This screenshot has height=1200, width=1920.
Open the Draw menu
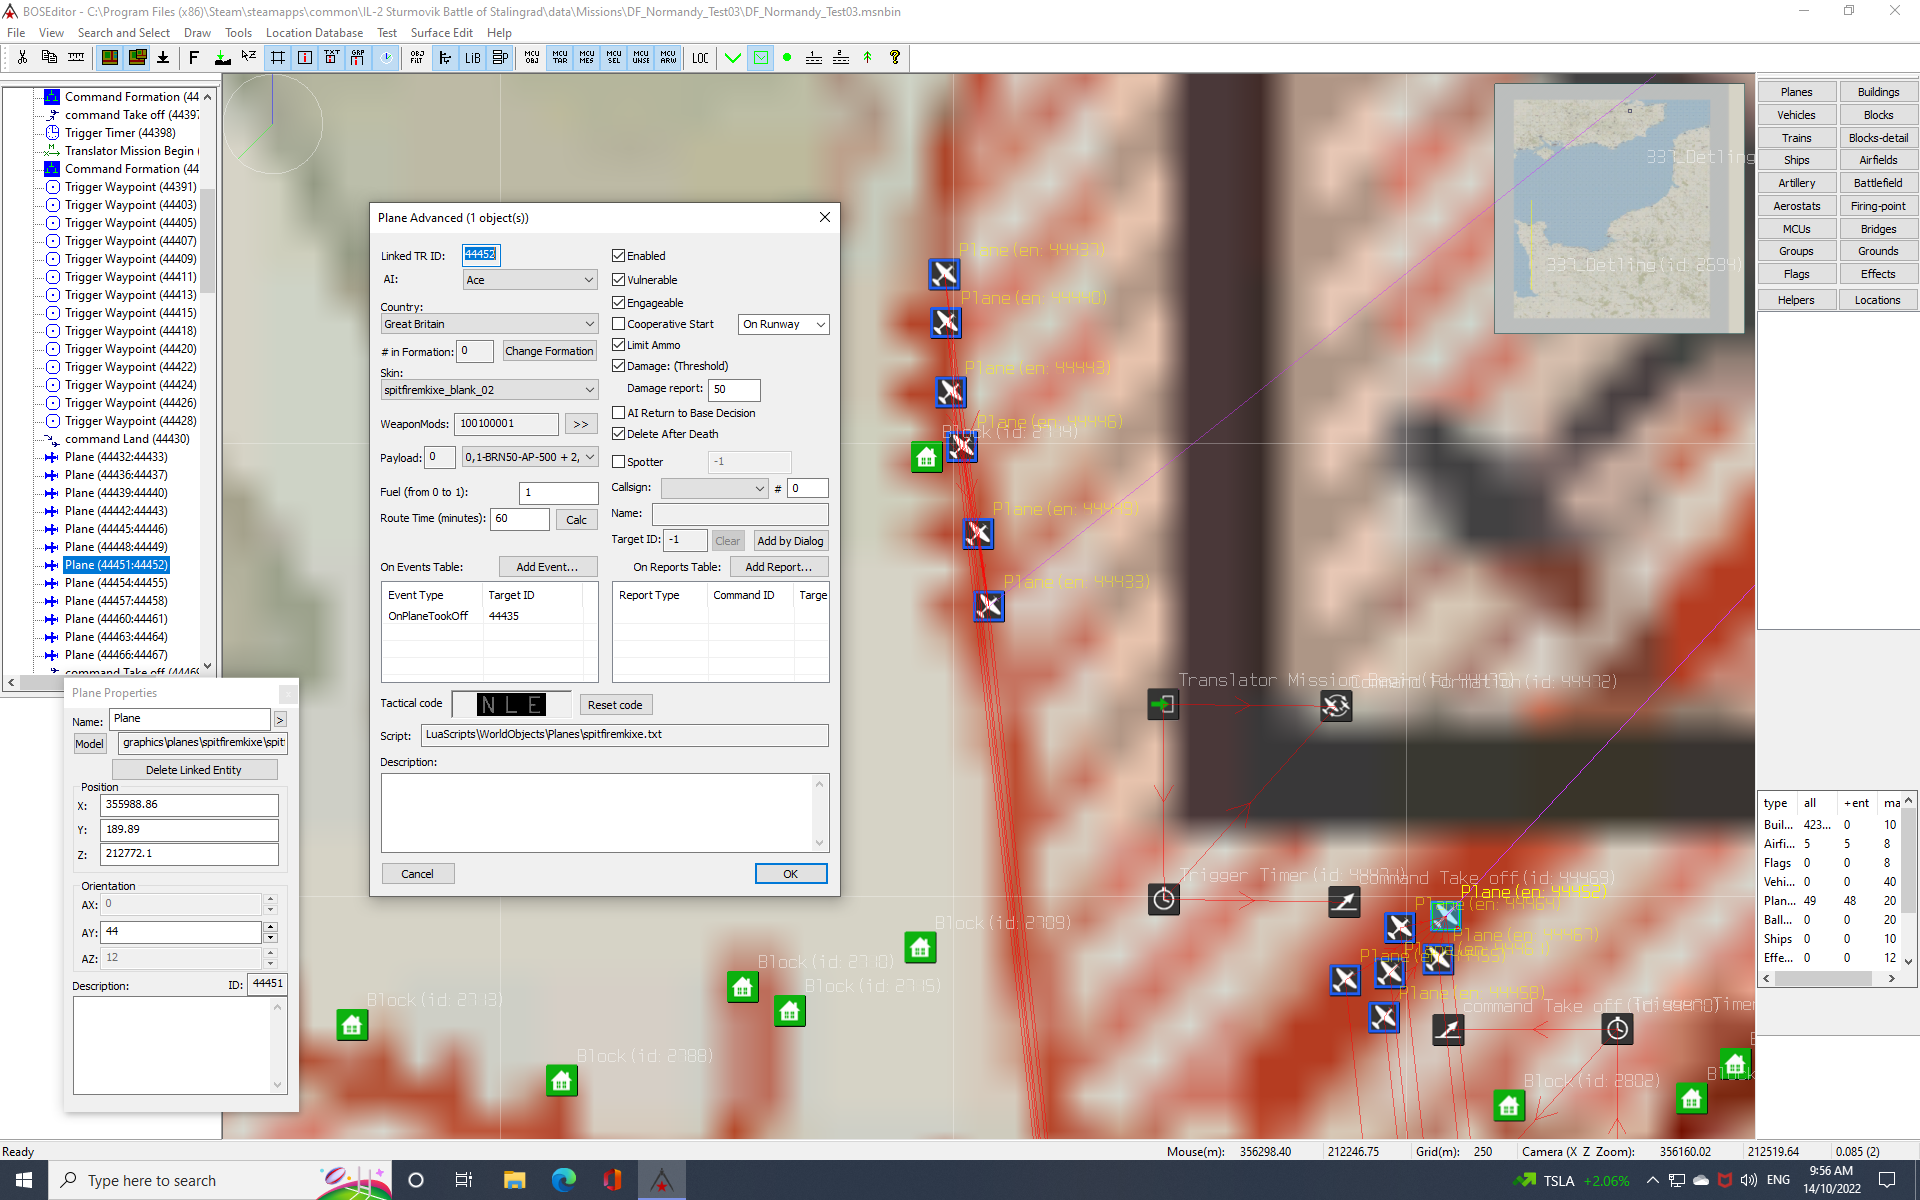click(197, 33)
